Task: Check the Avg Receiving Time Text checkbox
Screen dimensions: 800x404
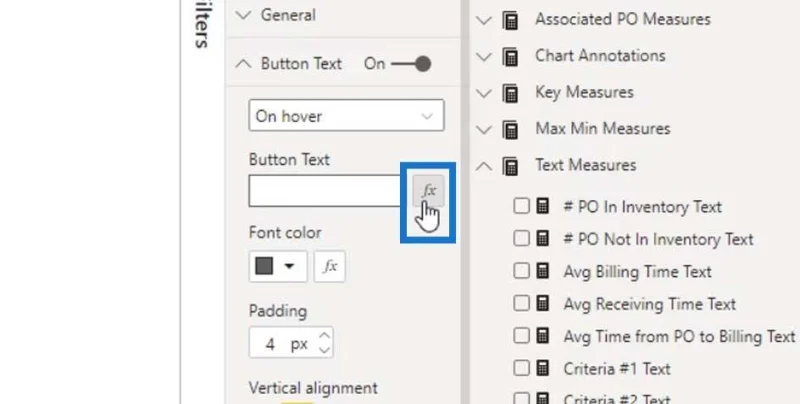Action: pos(521,303)
